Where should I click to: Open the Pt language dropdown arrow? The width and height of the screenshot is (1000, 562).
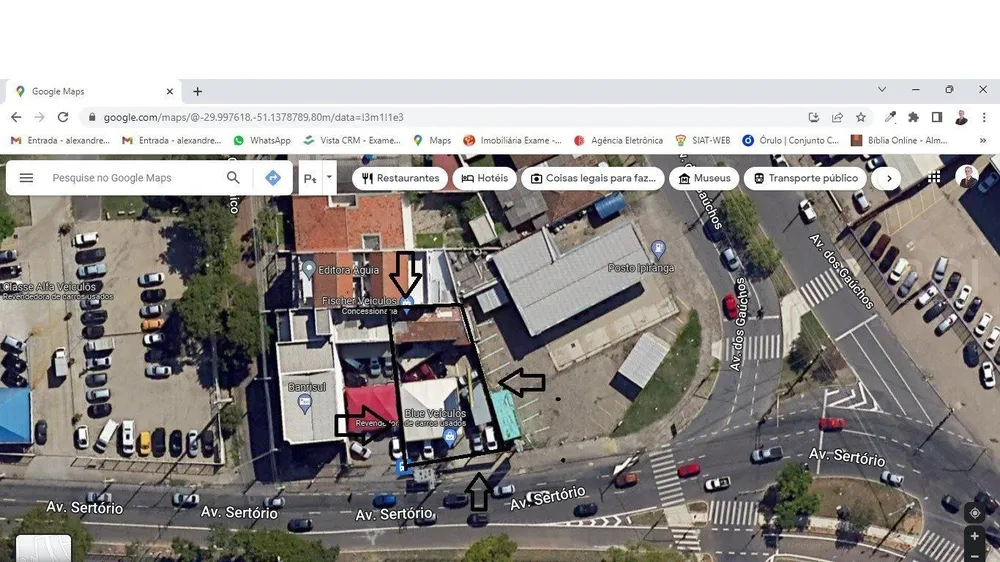(329, 177)
